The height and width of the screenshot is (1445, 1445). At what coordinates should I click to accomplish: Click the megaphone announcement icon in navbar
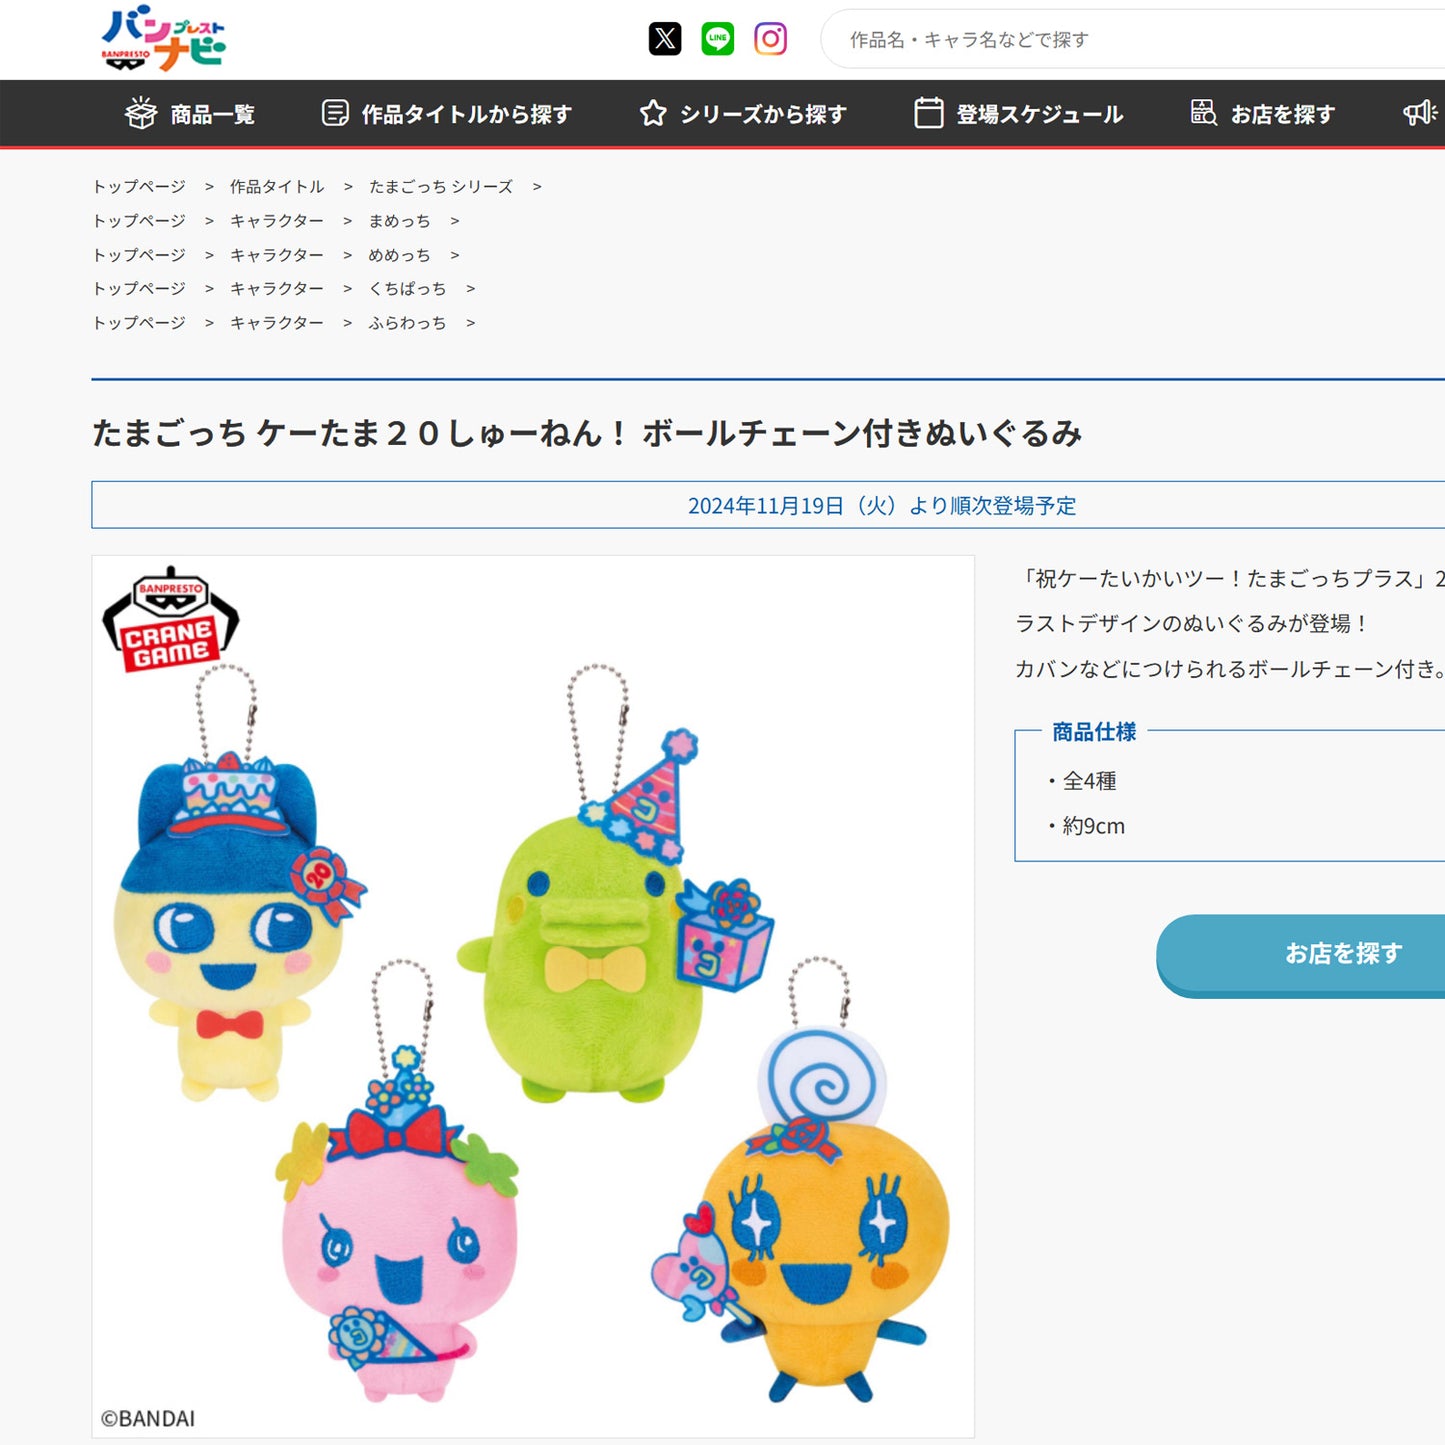(x=1419, y=113)
